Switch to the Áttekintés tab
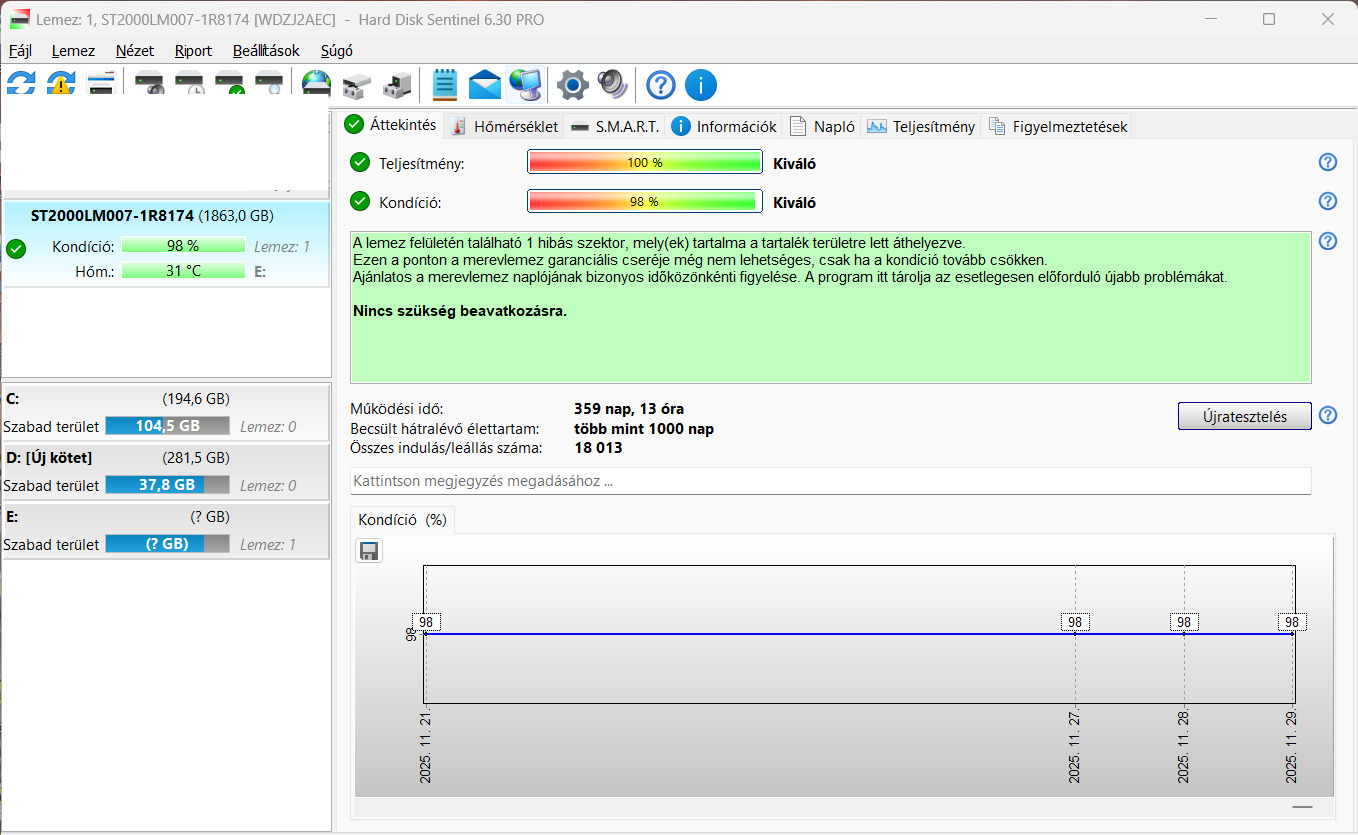 tap(391, 125)
